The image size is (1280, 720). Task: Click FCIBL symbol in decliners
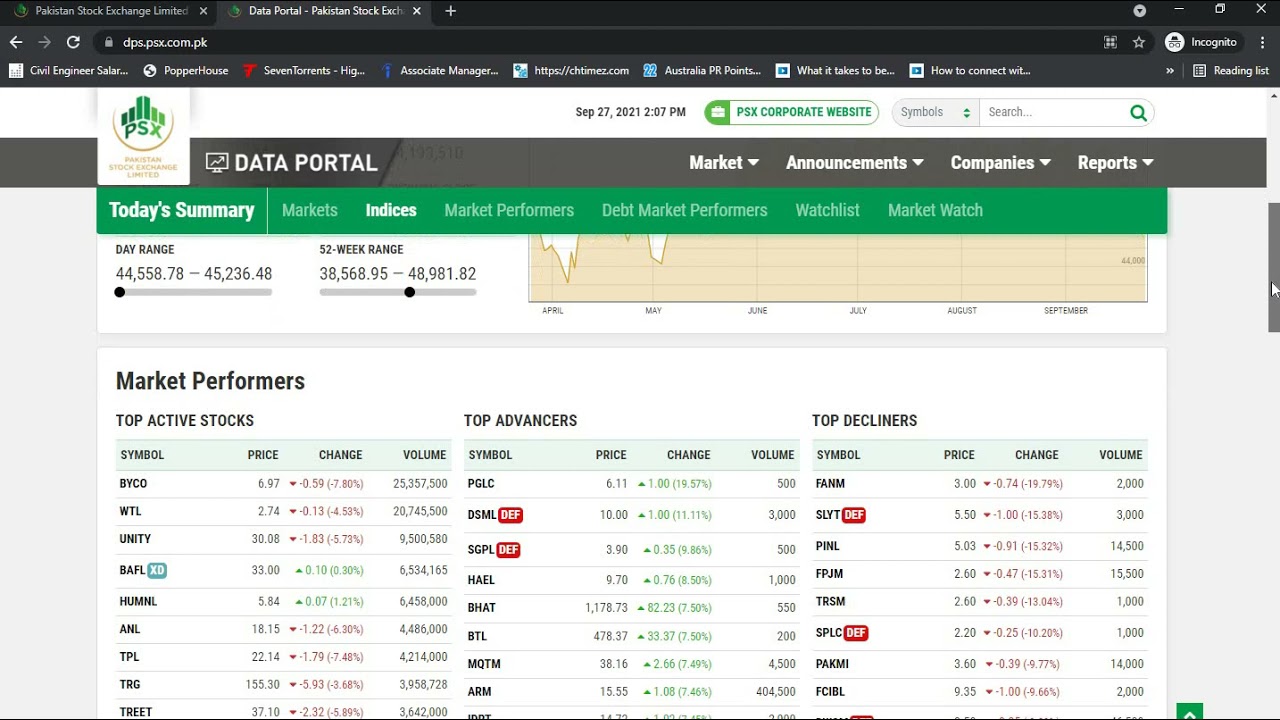[831, 692]
